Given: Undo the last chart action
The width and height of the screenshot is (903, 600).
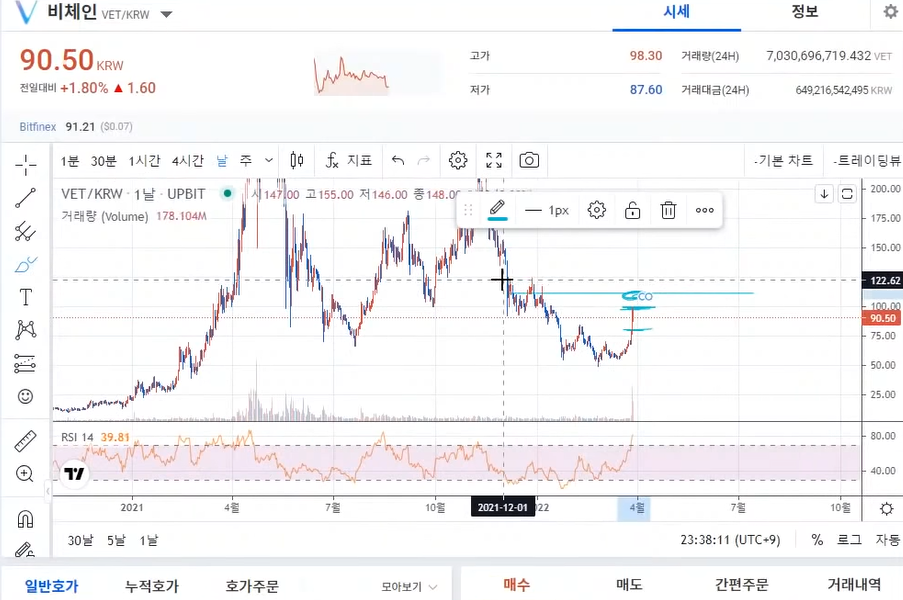Looking at the screenshot, I should click(x=398, y=160).
